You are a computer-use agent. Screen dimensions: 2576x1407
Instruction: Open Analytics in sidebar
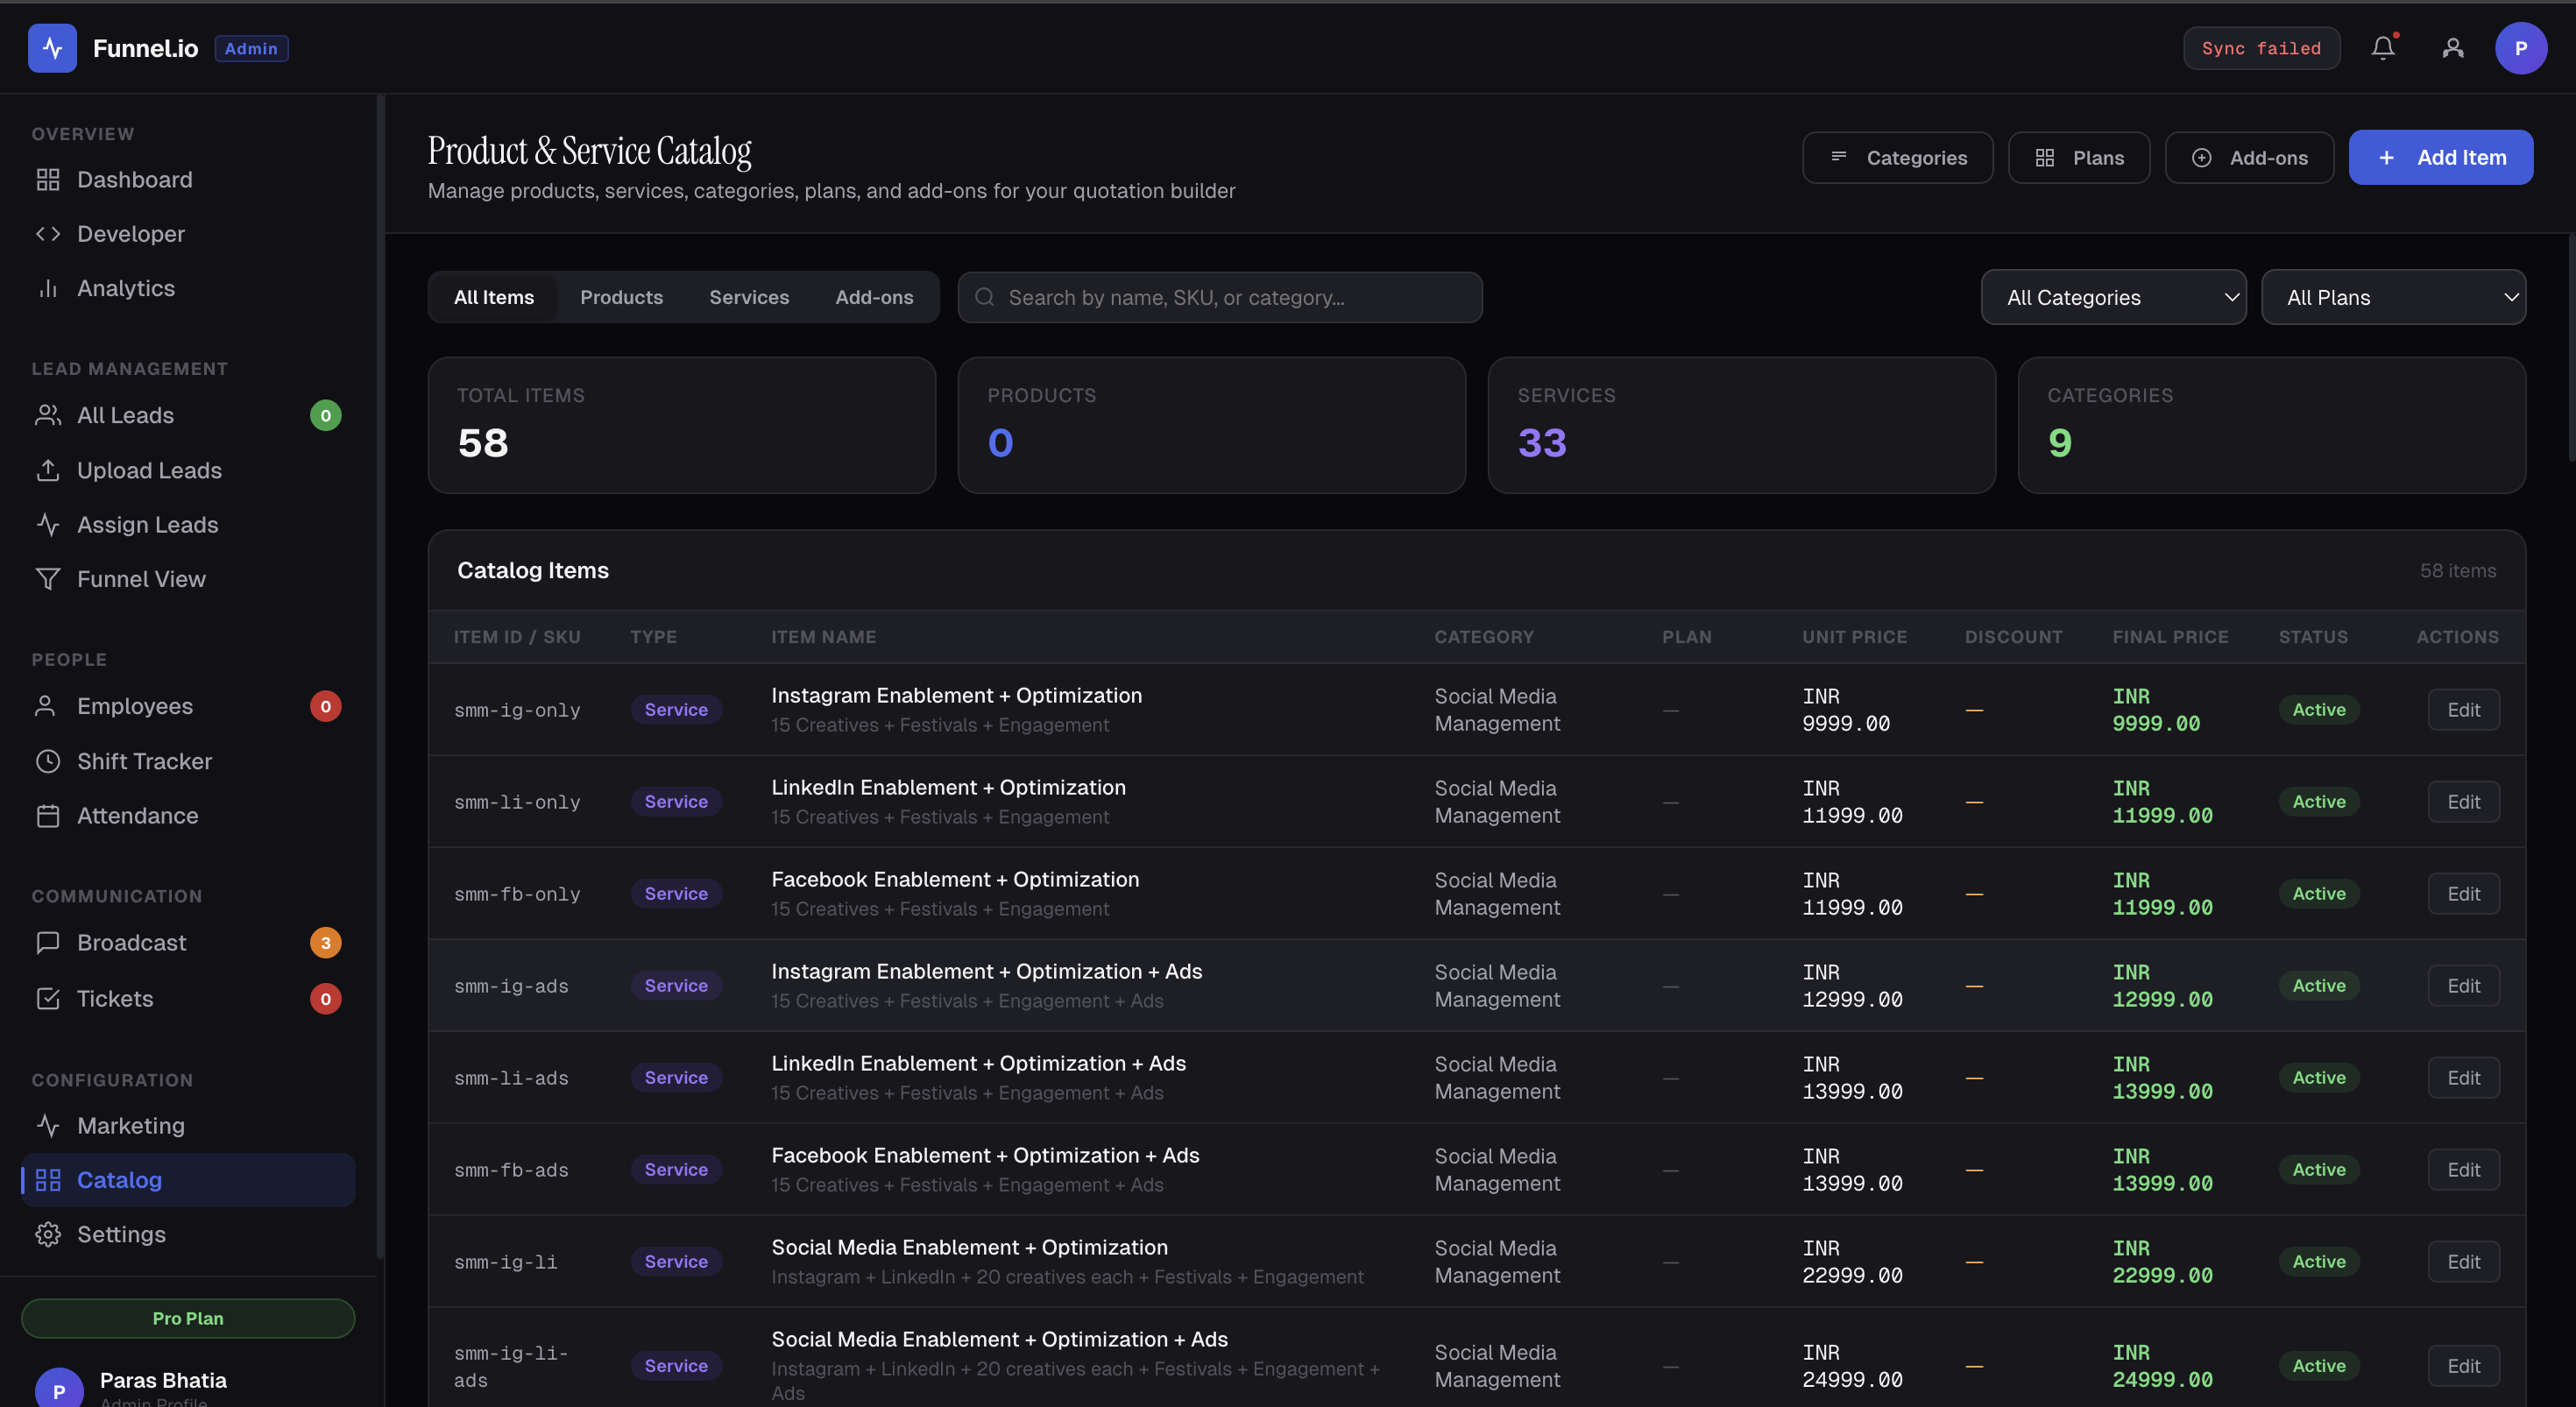(188, 288)
